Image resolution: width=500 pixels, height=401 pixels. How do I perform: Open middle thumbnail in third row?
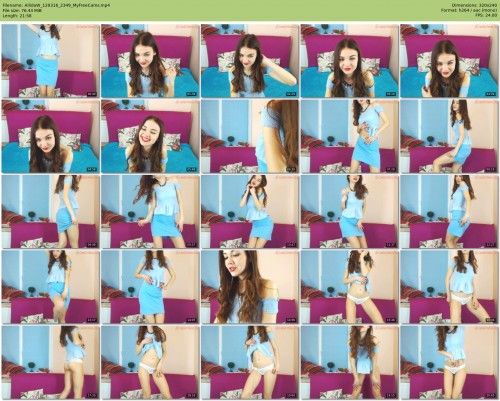tap(250, 212)
